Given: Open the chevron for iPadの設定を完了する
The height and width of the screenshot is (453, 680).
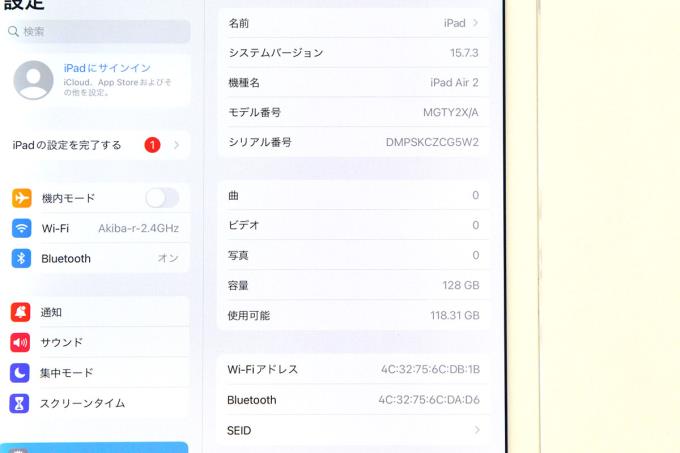Looking at the screenshot, I should pyautogui.click(x=176, y=145).
